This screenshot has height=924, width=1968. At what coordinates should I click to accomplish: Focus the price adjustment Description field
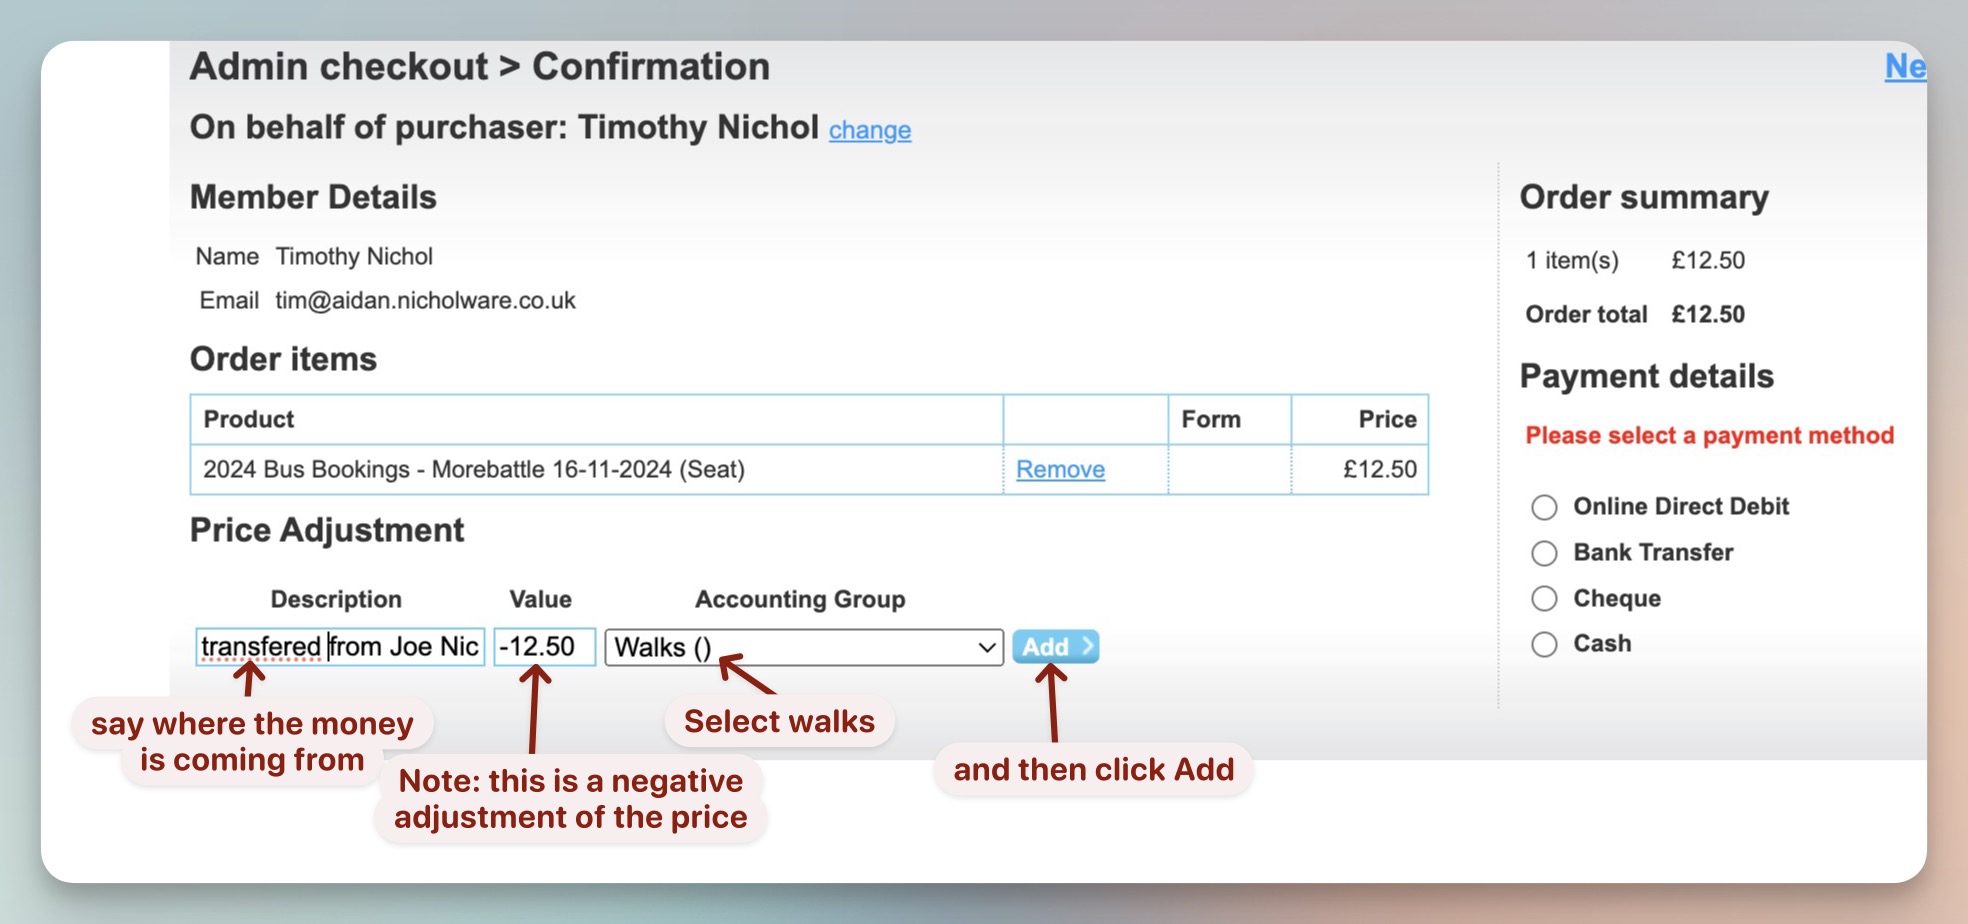340,647
